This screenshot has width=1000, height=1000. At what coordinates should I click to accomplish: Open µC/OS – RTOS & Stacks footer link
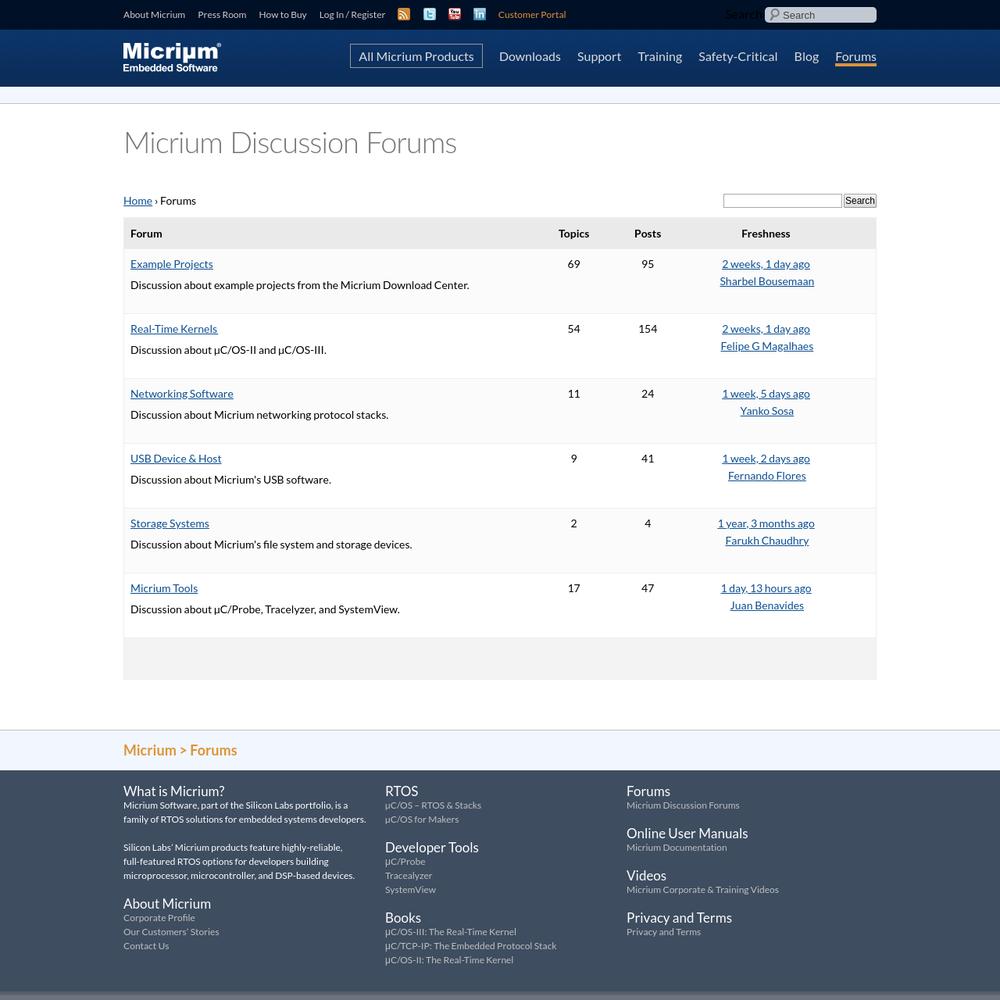tap(433, 805)
